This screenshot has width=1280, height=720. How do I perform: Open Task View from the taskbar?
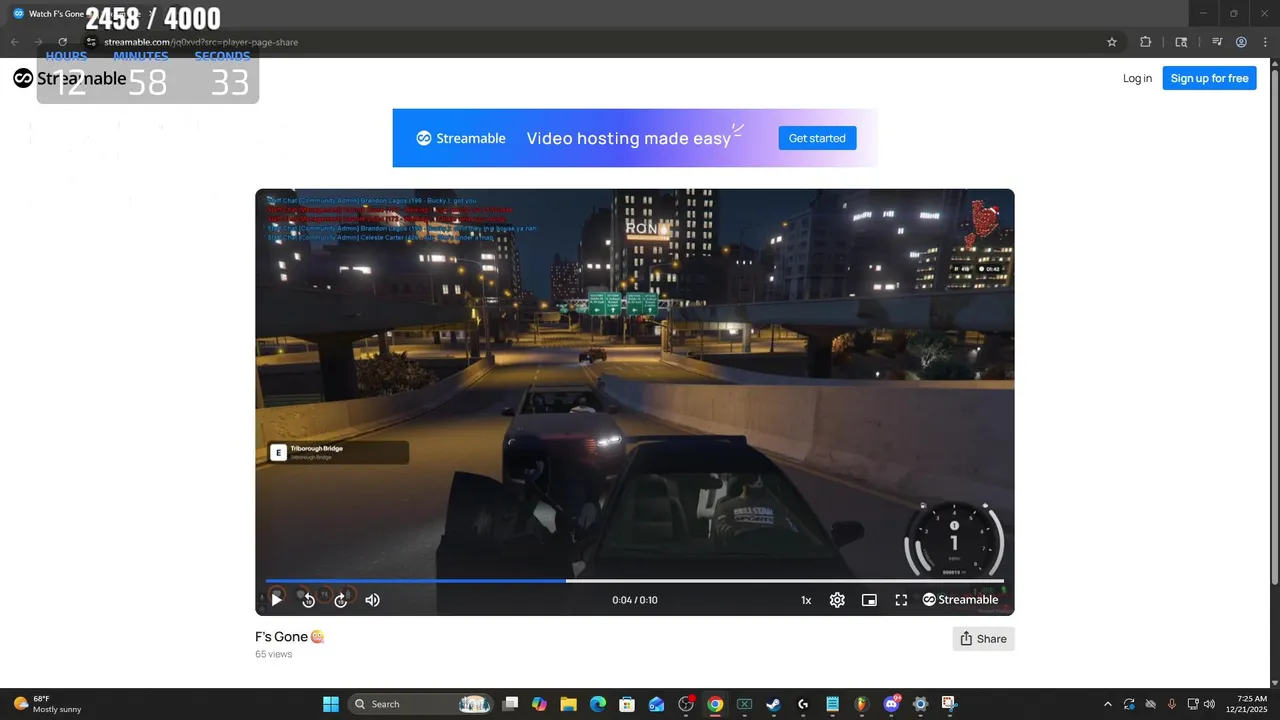pyautogui.click(x=510, y=704)
